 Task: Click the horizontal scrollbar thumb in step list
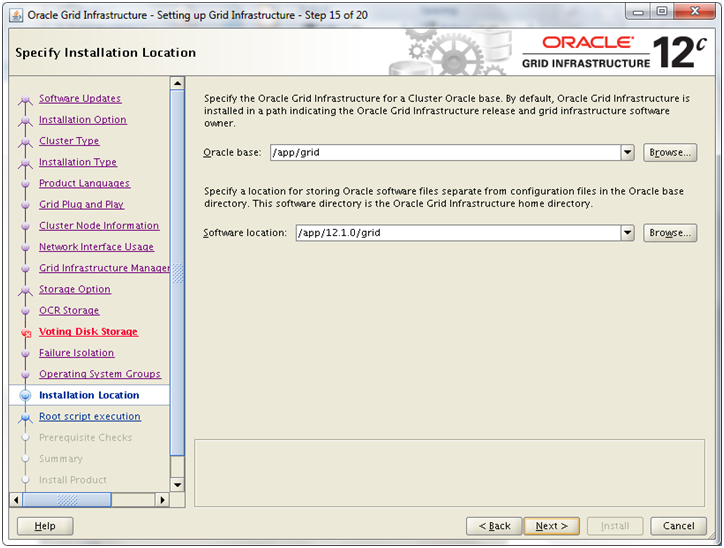tap(67, 500)
